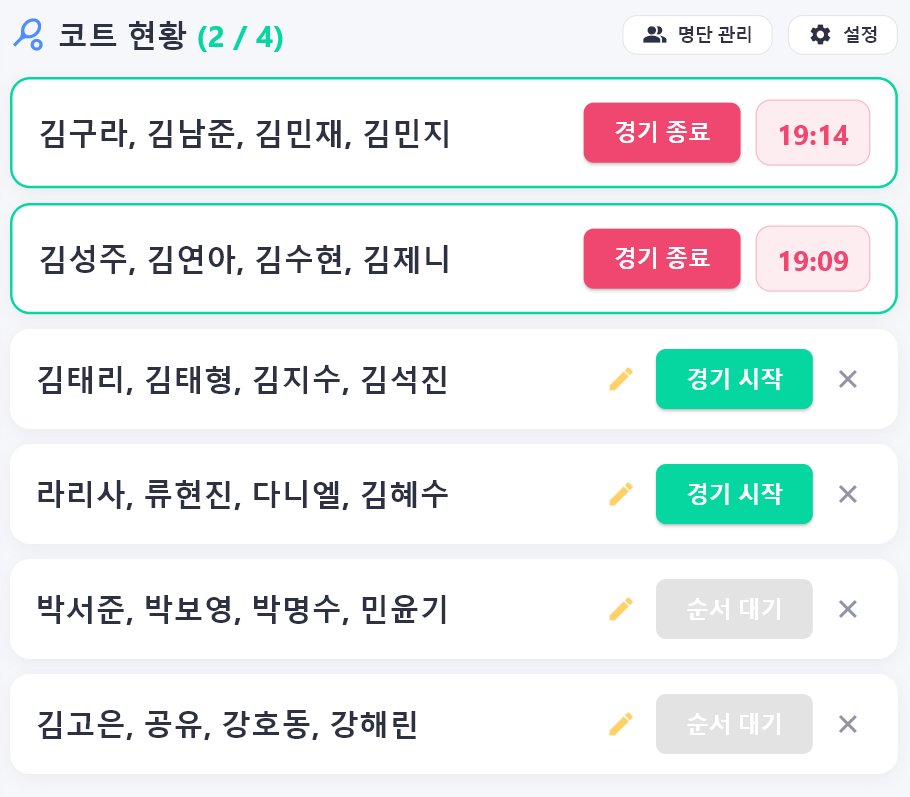Screen dimensions: 910x797
Task: Remove the 라리사 team using the X
Action: pos(848,494)
